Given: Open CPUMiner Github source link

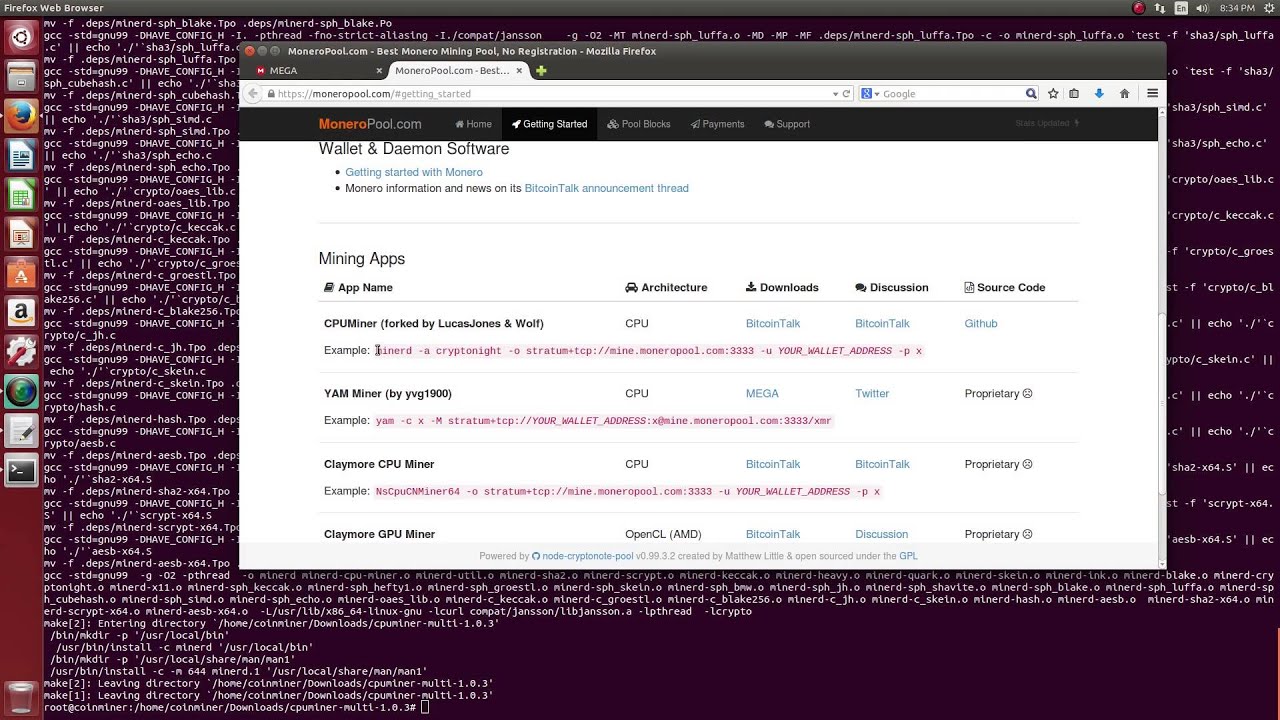Looking at the screenshot, I should click(x=981, y=323).
